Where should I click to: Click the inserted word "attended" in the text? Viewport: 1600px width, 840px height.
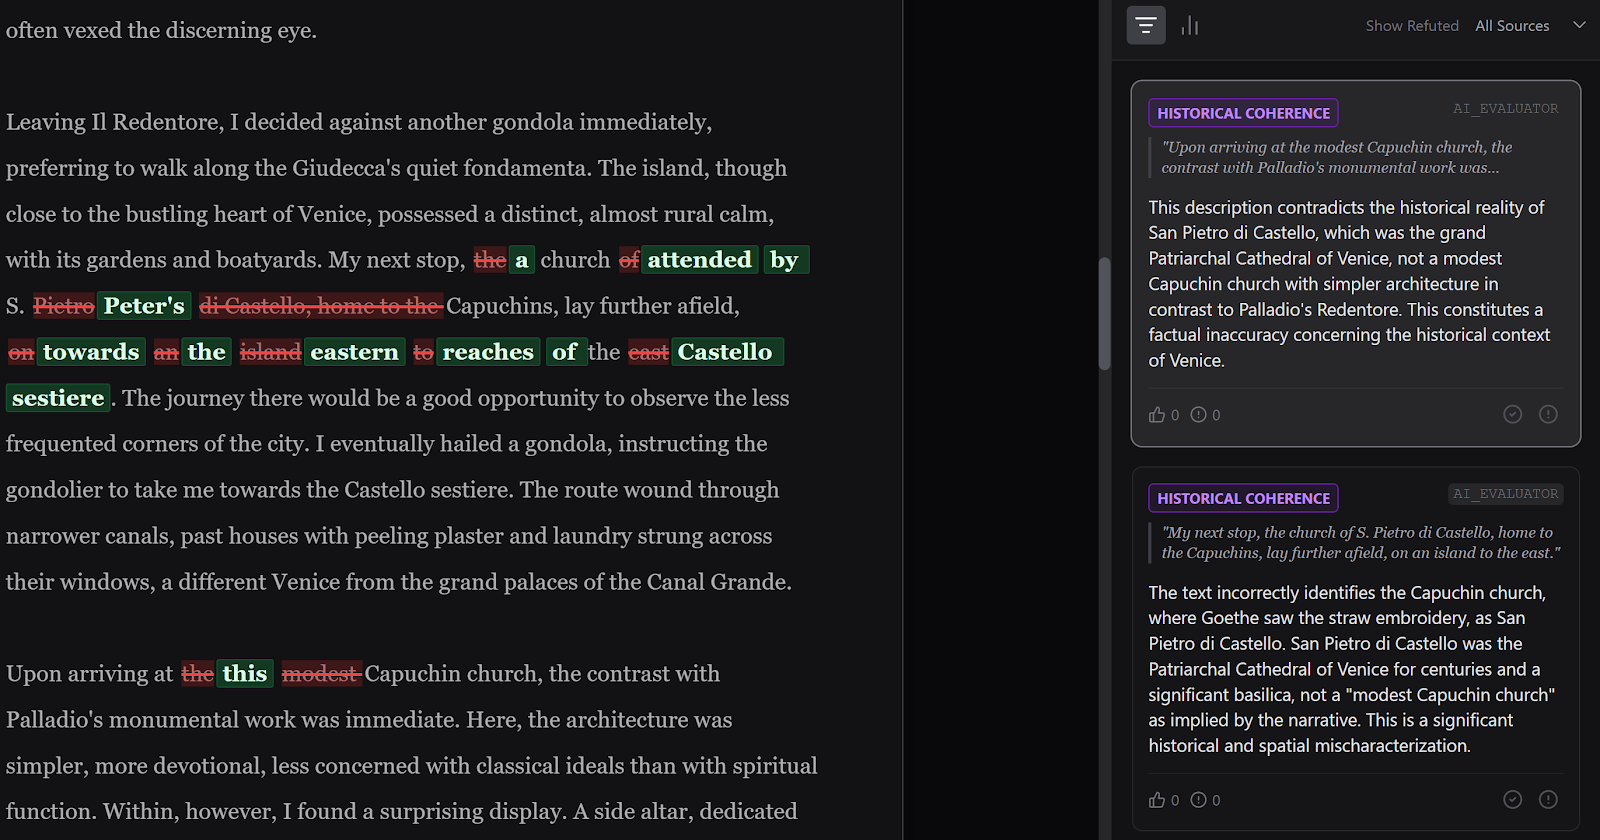pyautogui.click(x=699, y=260)
